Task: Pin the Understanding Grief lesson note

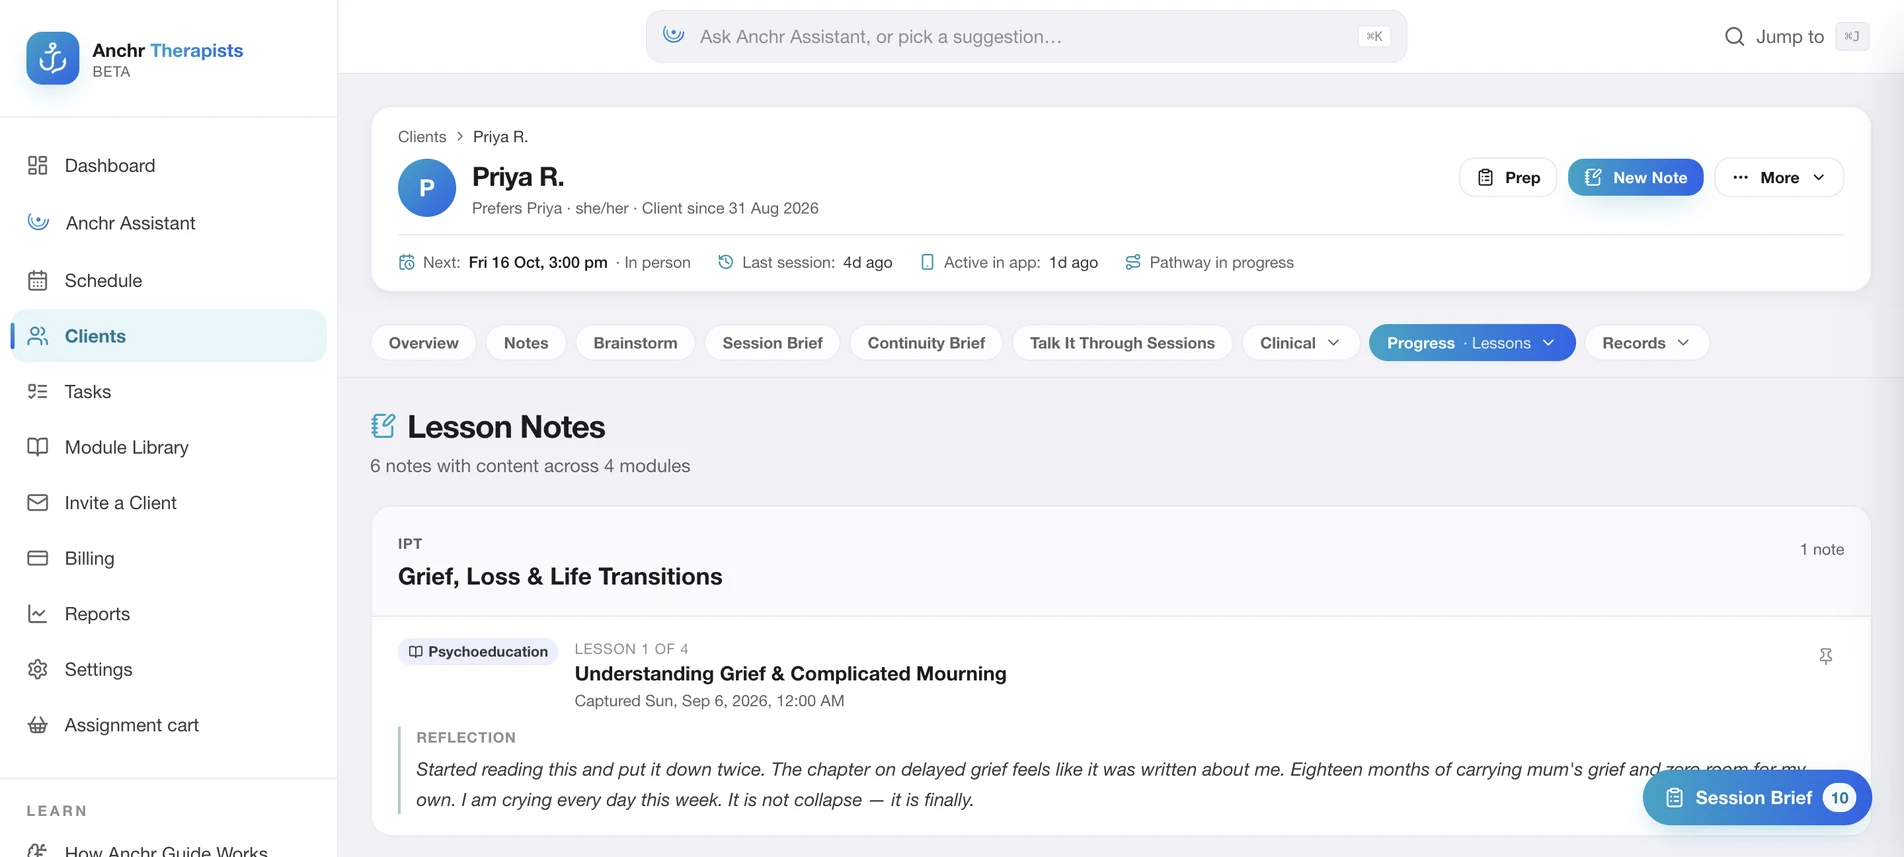Action: pyautogui.click(x=1825, y=656)
